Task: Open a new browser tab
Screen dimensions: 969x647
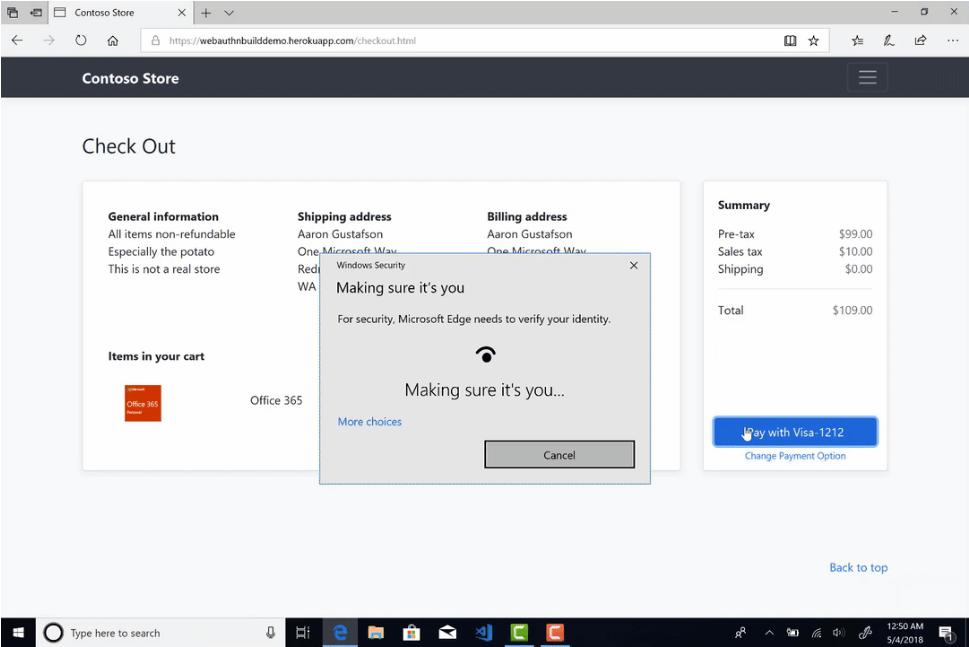Action: (x=206, y=13)
